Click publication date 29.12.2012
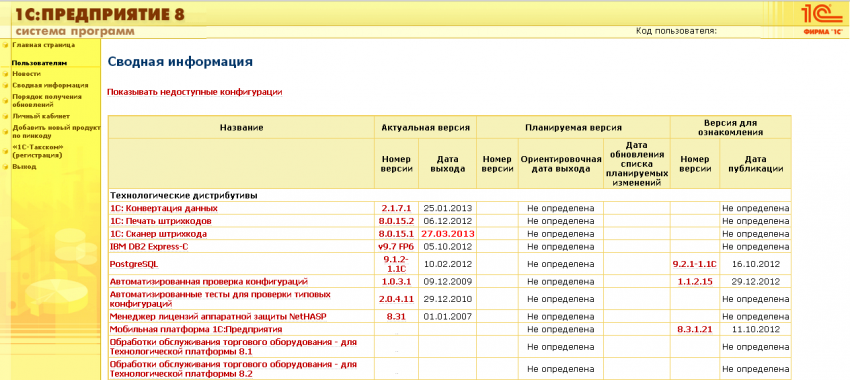850x380 pixels. [755, 282]
